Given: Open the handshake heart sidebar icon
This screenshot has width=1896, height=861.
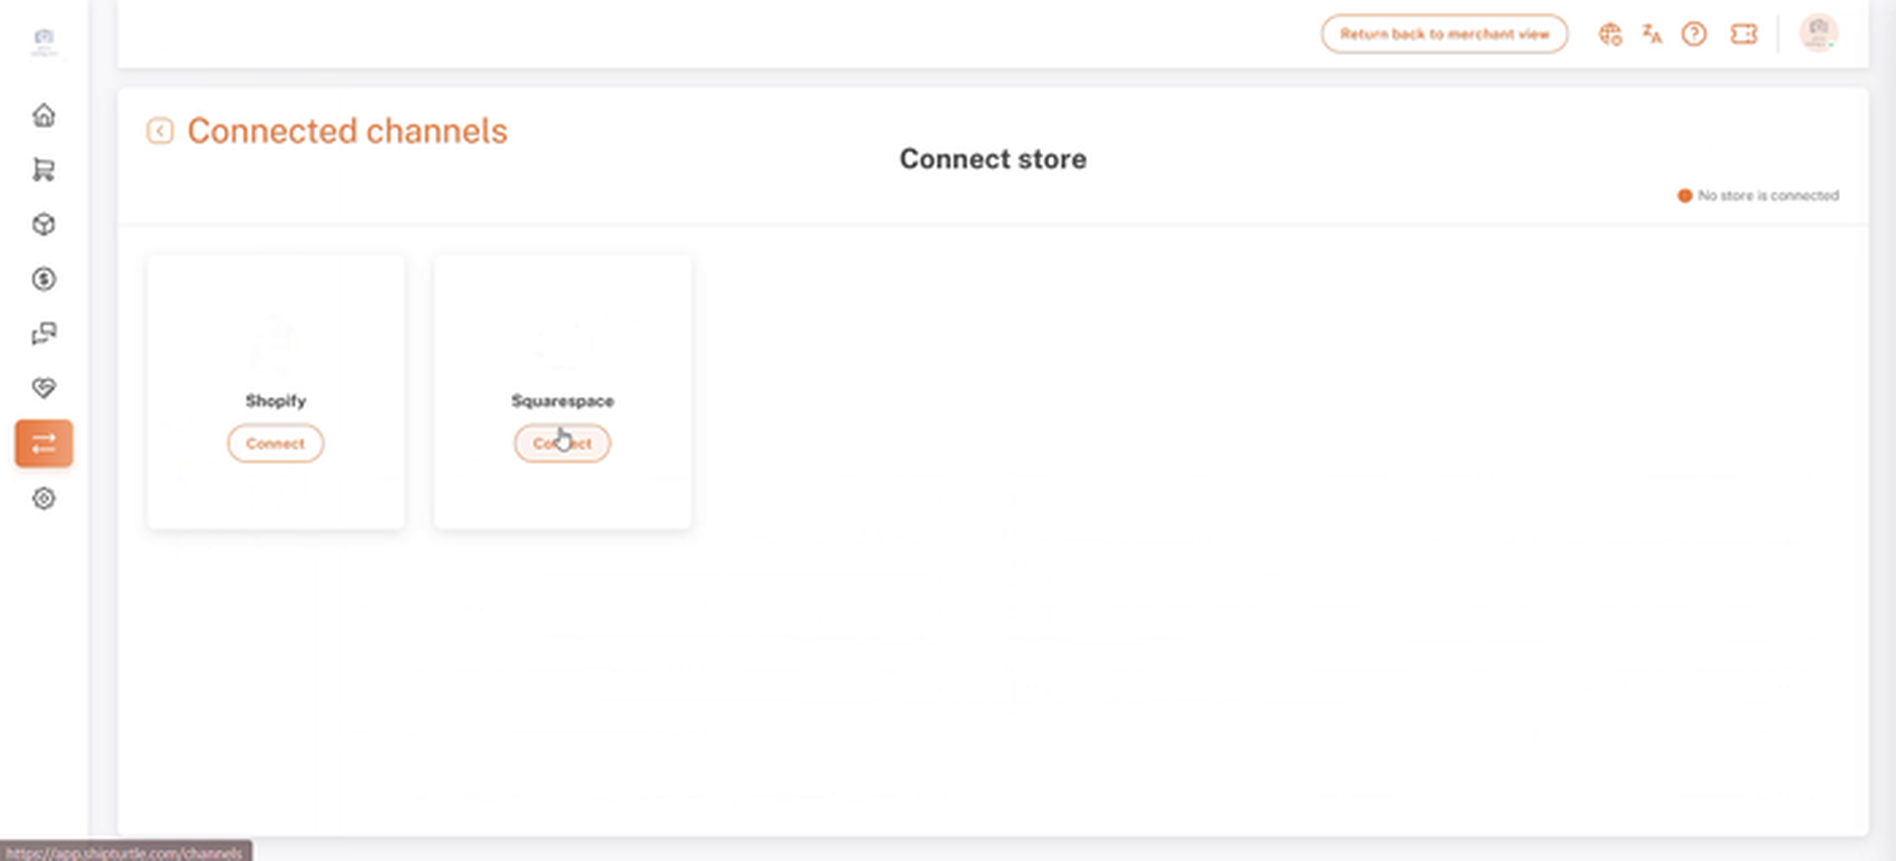Looking at the screenshot, I should (44, 388).
